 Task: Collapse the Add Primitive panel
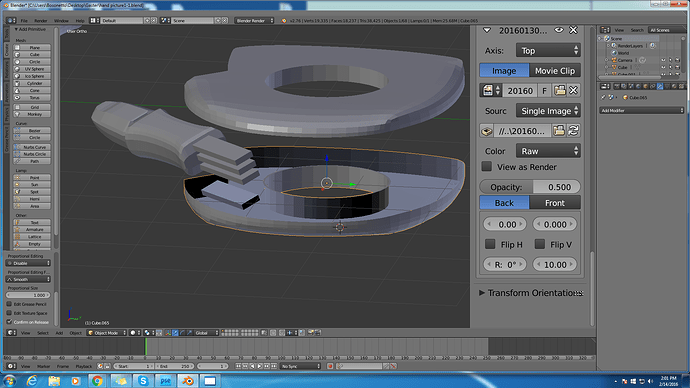click(x=16, y=29)
